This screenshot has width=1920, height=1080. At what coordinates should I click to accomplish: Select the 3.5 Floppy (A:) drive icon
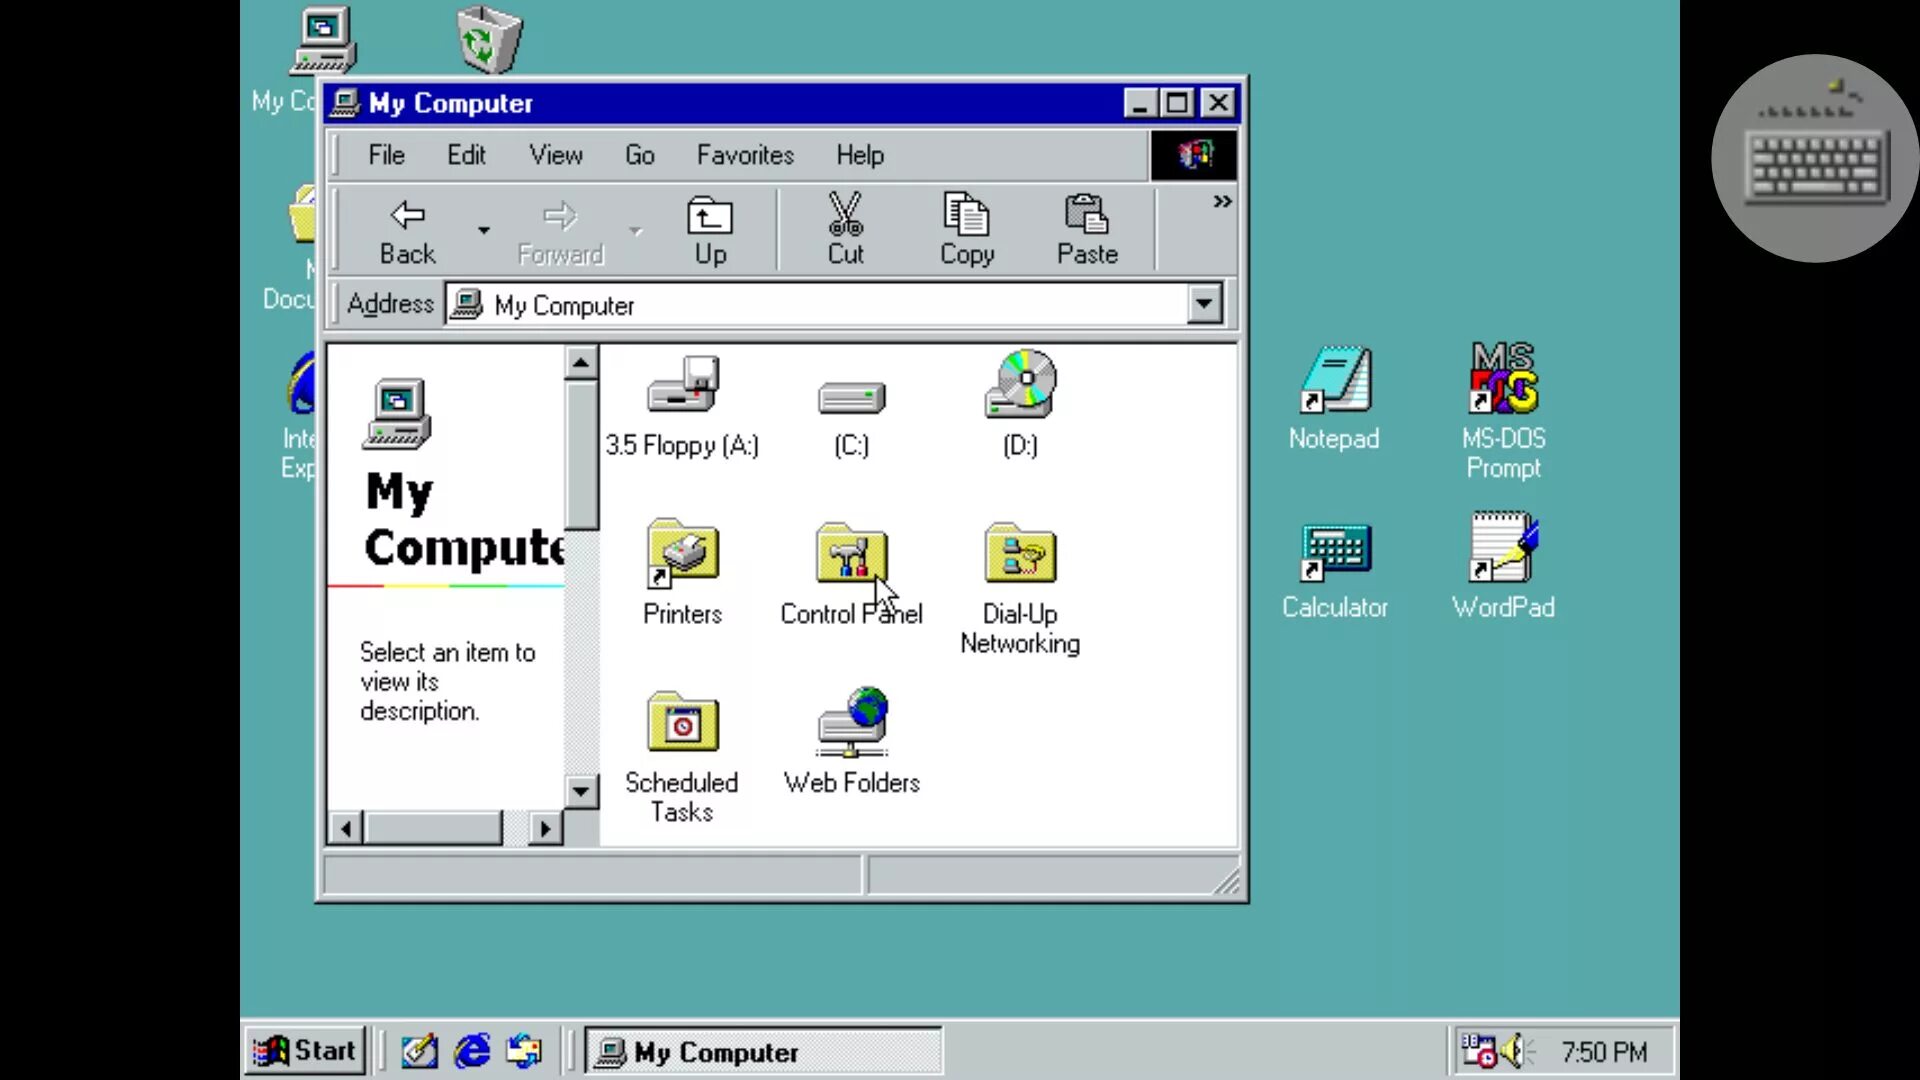pos(683,385)
